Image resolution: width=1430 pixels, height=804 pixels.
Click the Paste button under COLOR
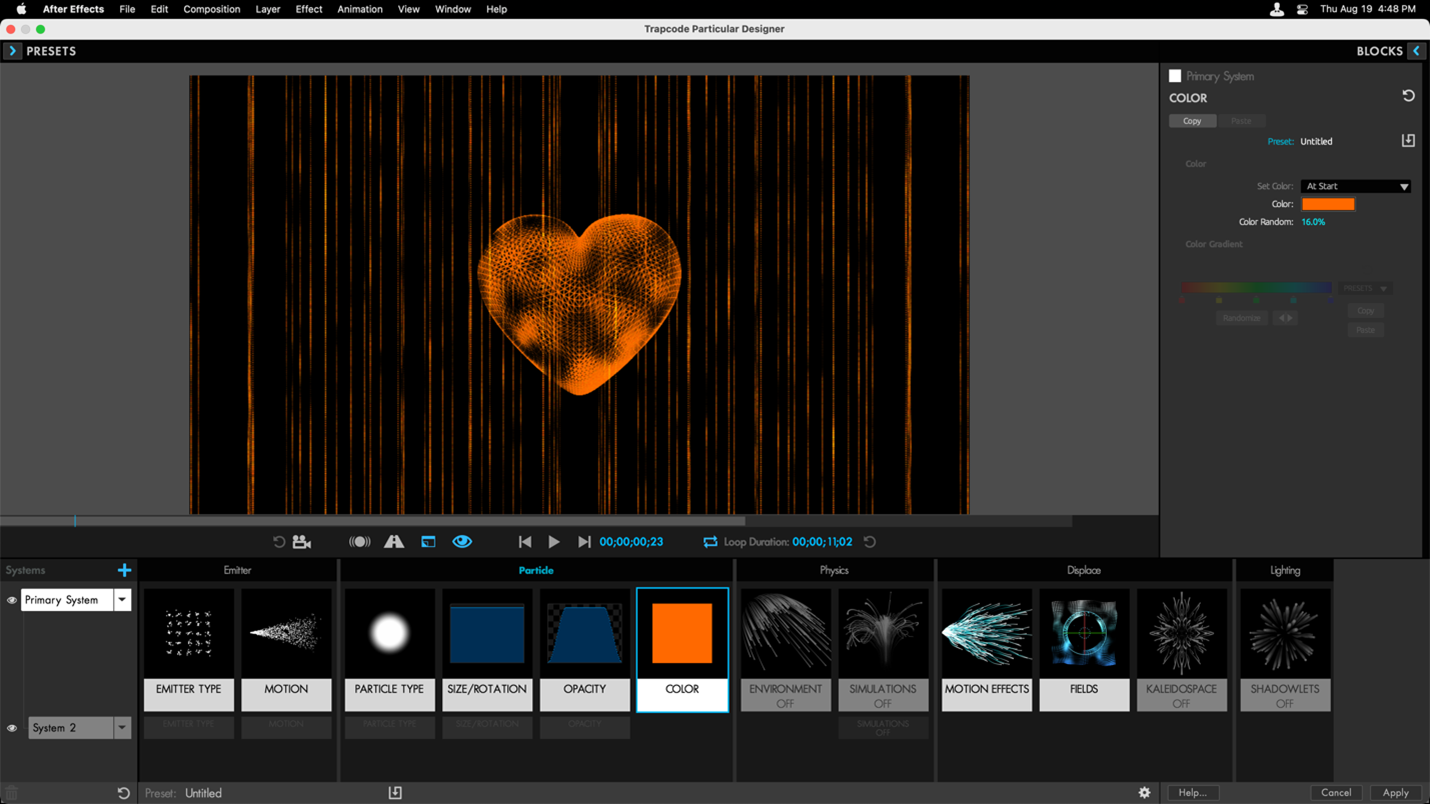(1241, 121)
